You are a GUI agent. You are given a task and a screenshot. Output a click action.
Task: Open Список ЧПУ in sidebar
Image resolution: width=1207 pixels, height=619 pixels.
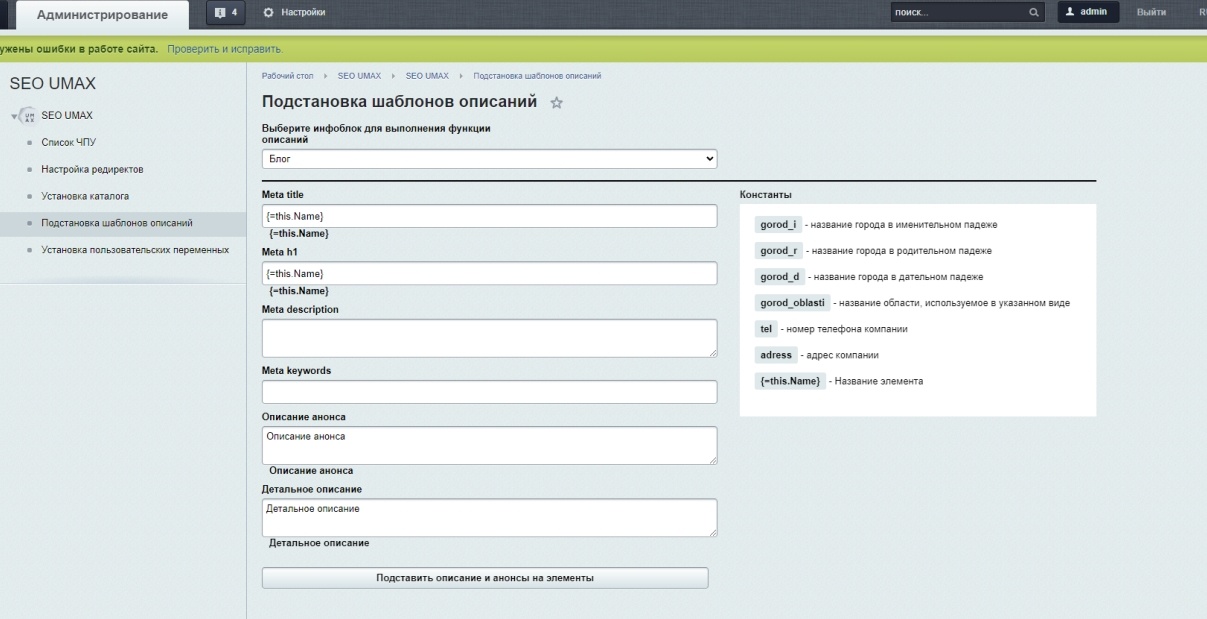[69, 143]
